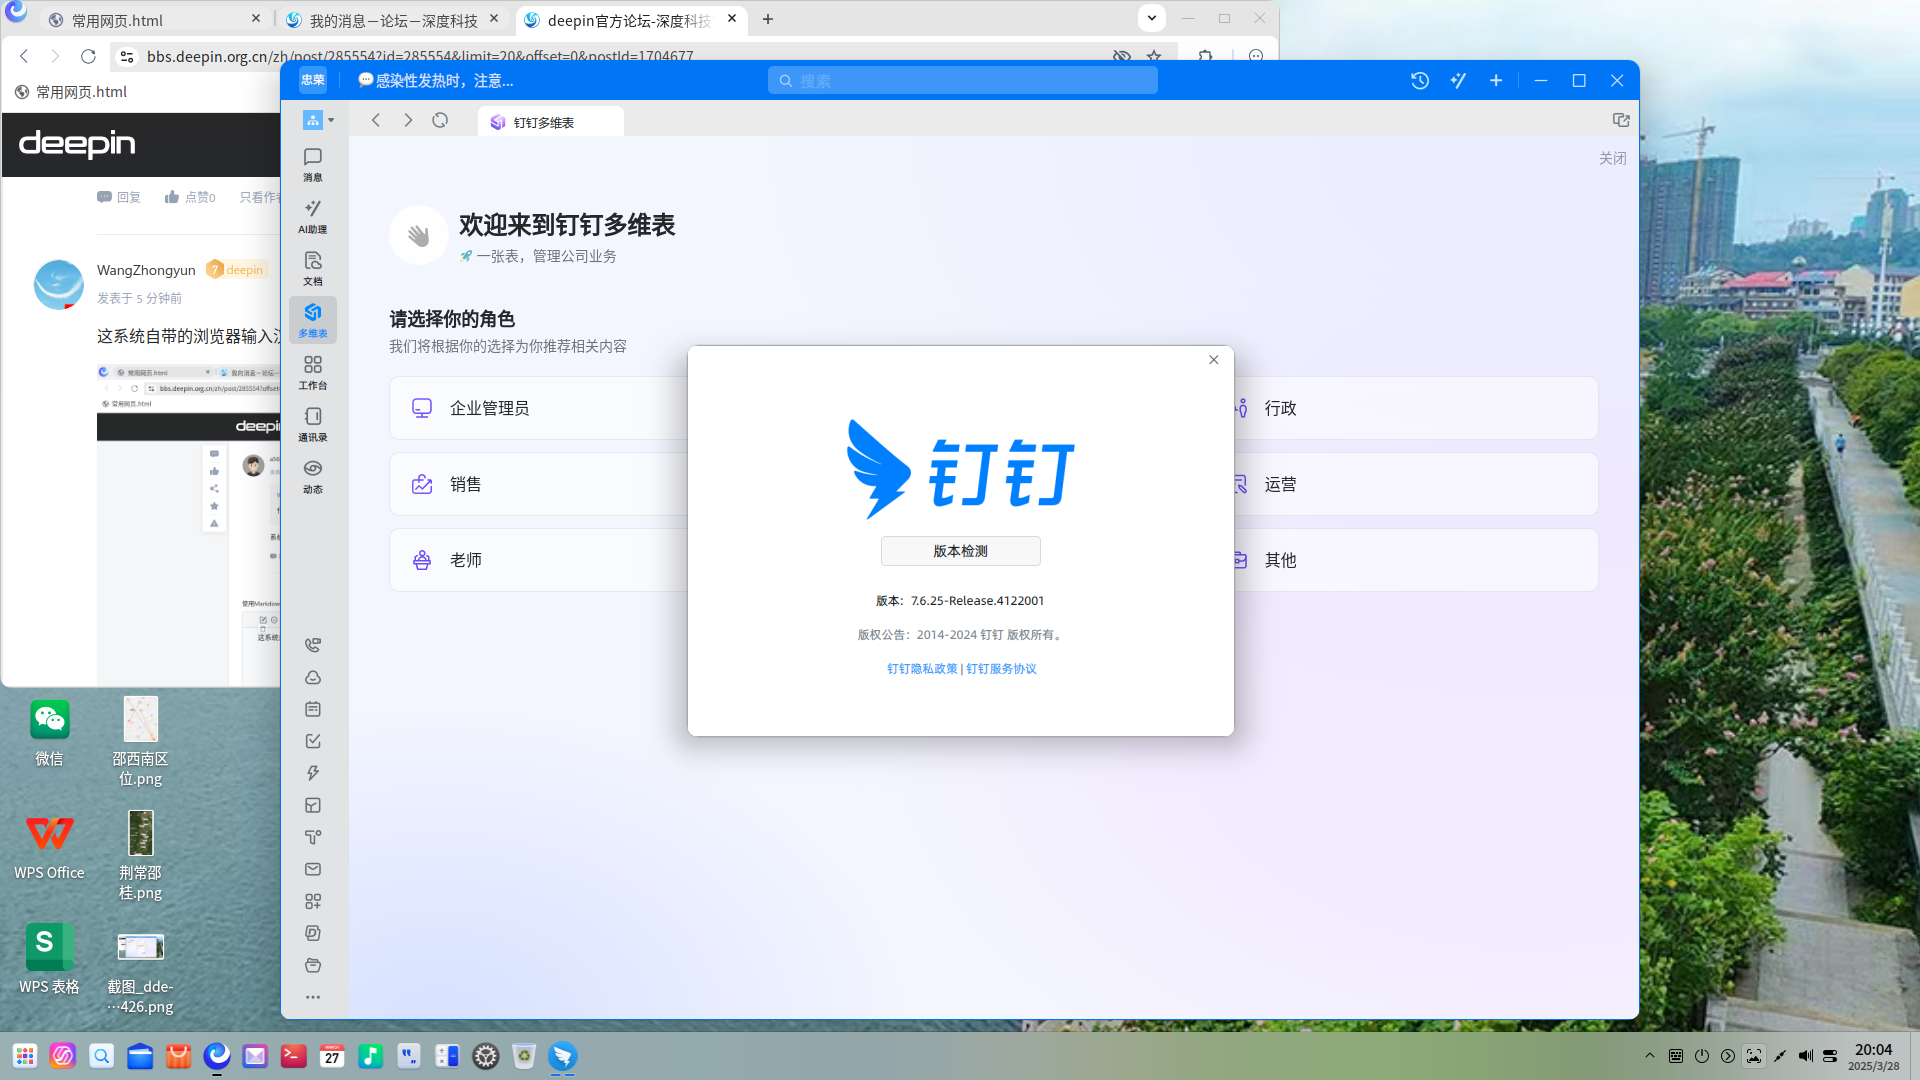Click the plus icon in DingTalk title bar
Viewport: 1920px width, 1080px height.
[1496, 80]
